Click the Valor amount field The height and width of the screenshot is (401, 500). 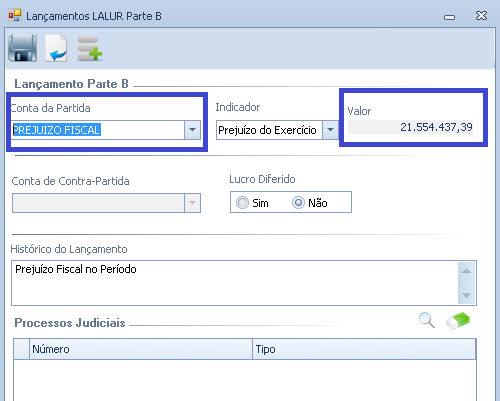pos(410,127)
